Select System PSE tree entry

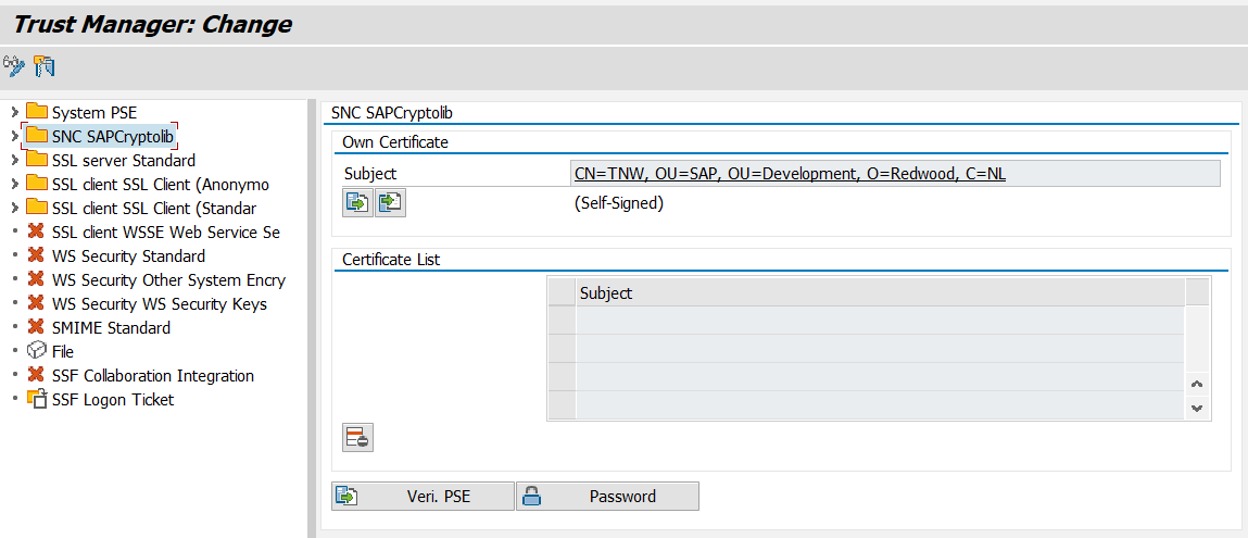(x=94, y=112)
